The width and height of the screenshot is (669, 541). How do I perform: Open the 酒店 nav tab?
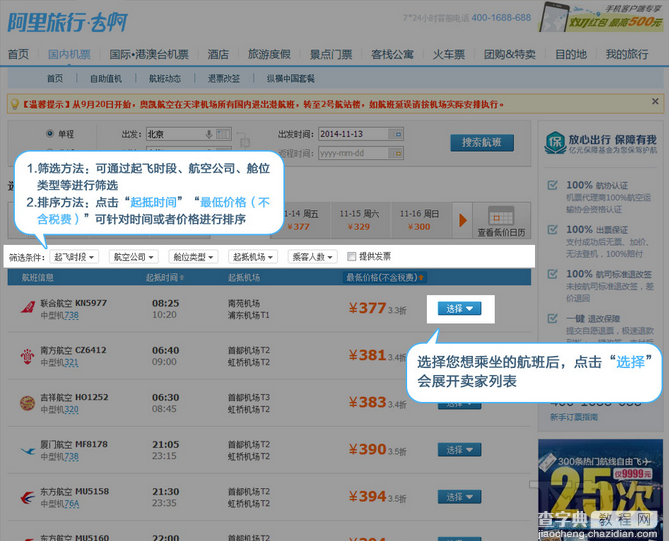click(218, 55)
